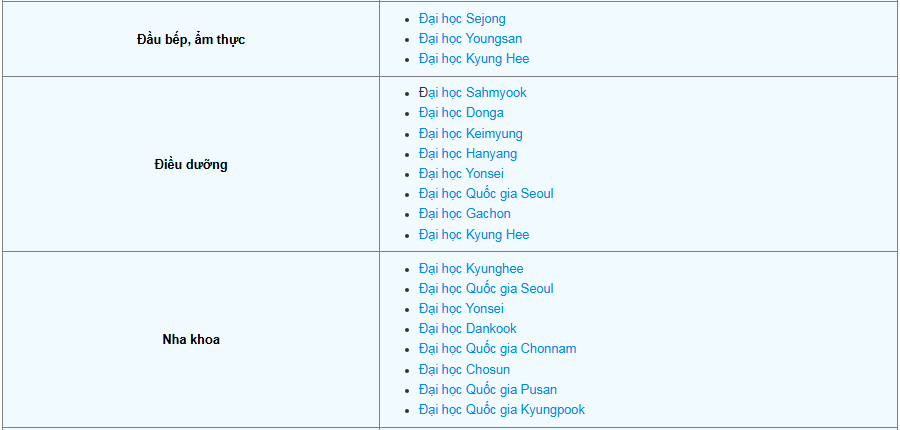The height and width of the screenshot is (430, 900).
Task: Click the Đại học Chosun link
Action: tap(464, 370)
